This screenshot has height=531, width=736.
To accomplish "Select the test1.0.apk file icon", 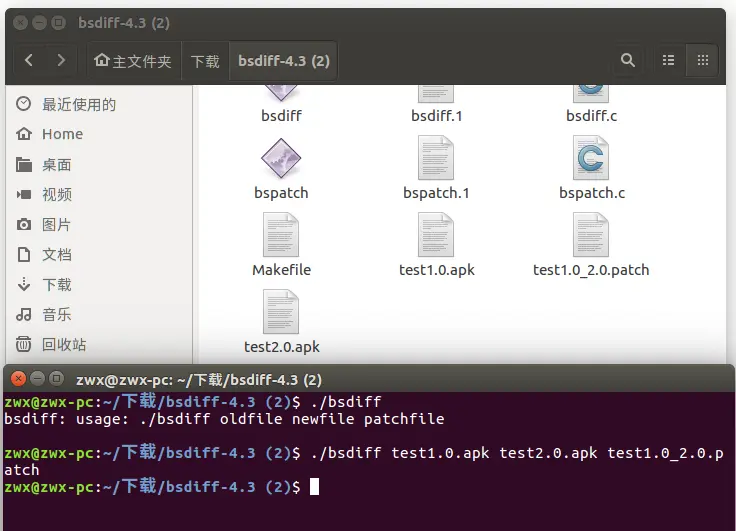I will tap(436, 235).
